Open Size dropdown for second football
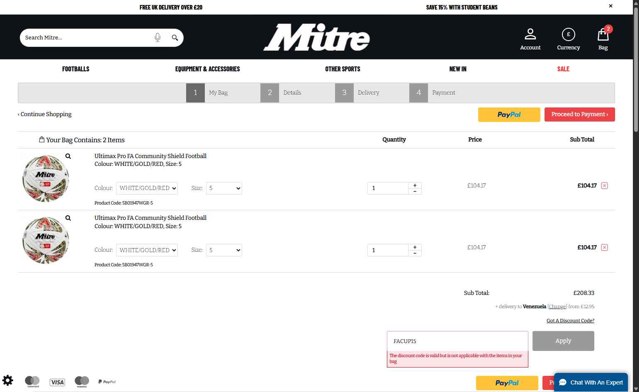The image size is (639, 392). pyautogui.click(x=224, y=250)
